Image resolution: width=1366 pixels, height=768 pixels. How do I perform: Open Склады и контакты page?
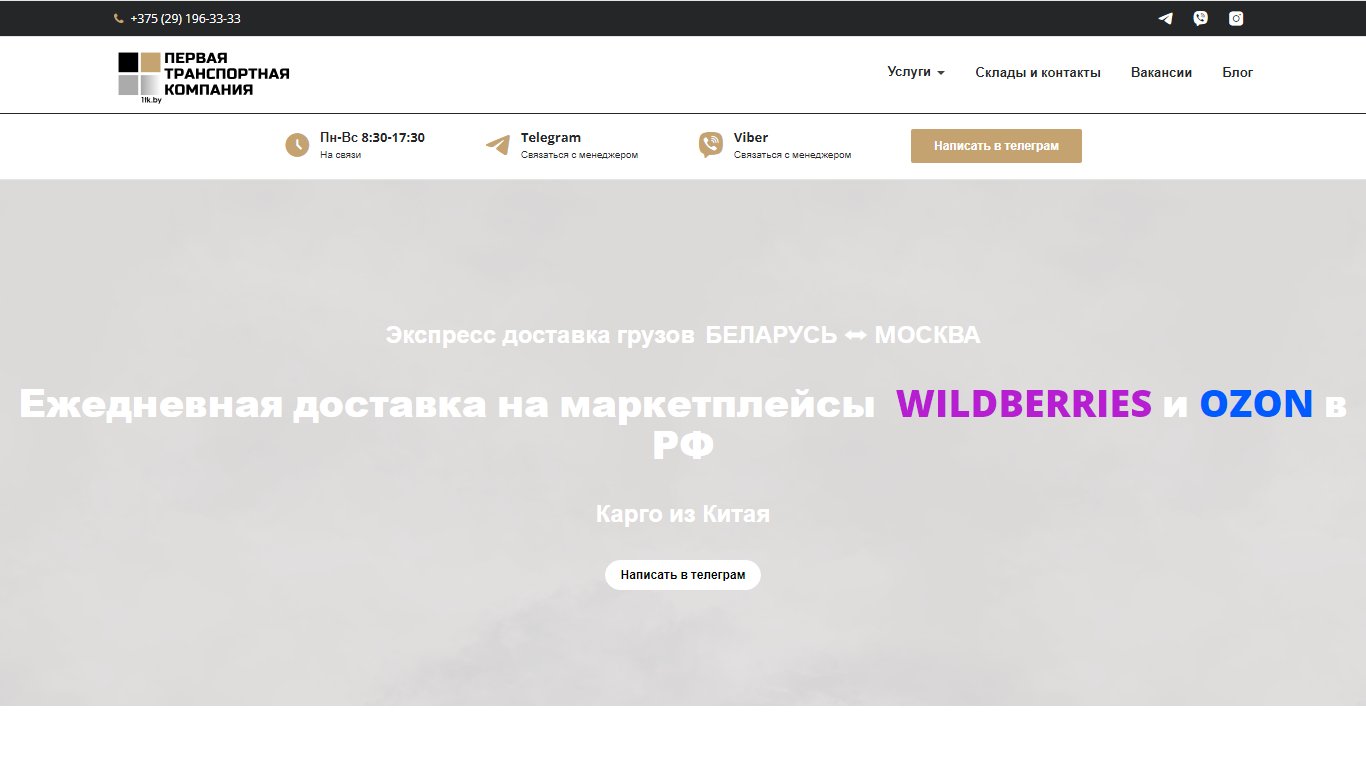point(1038,72)
